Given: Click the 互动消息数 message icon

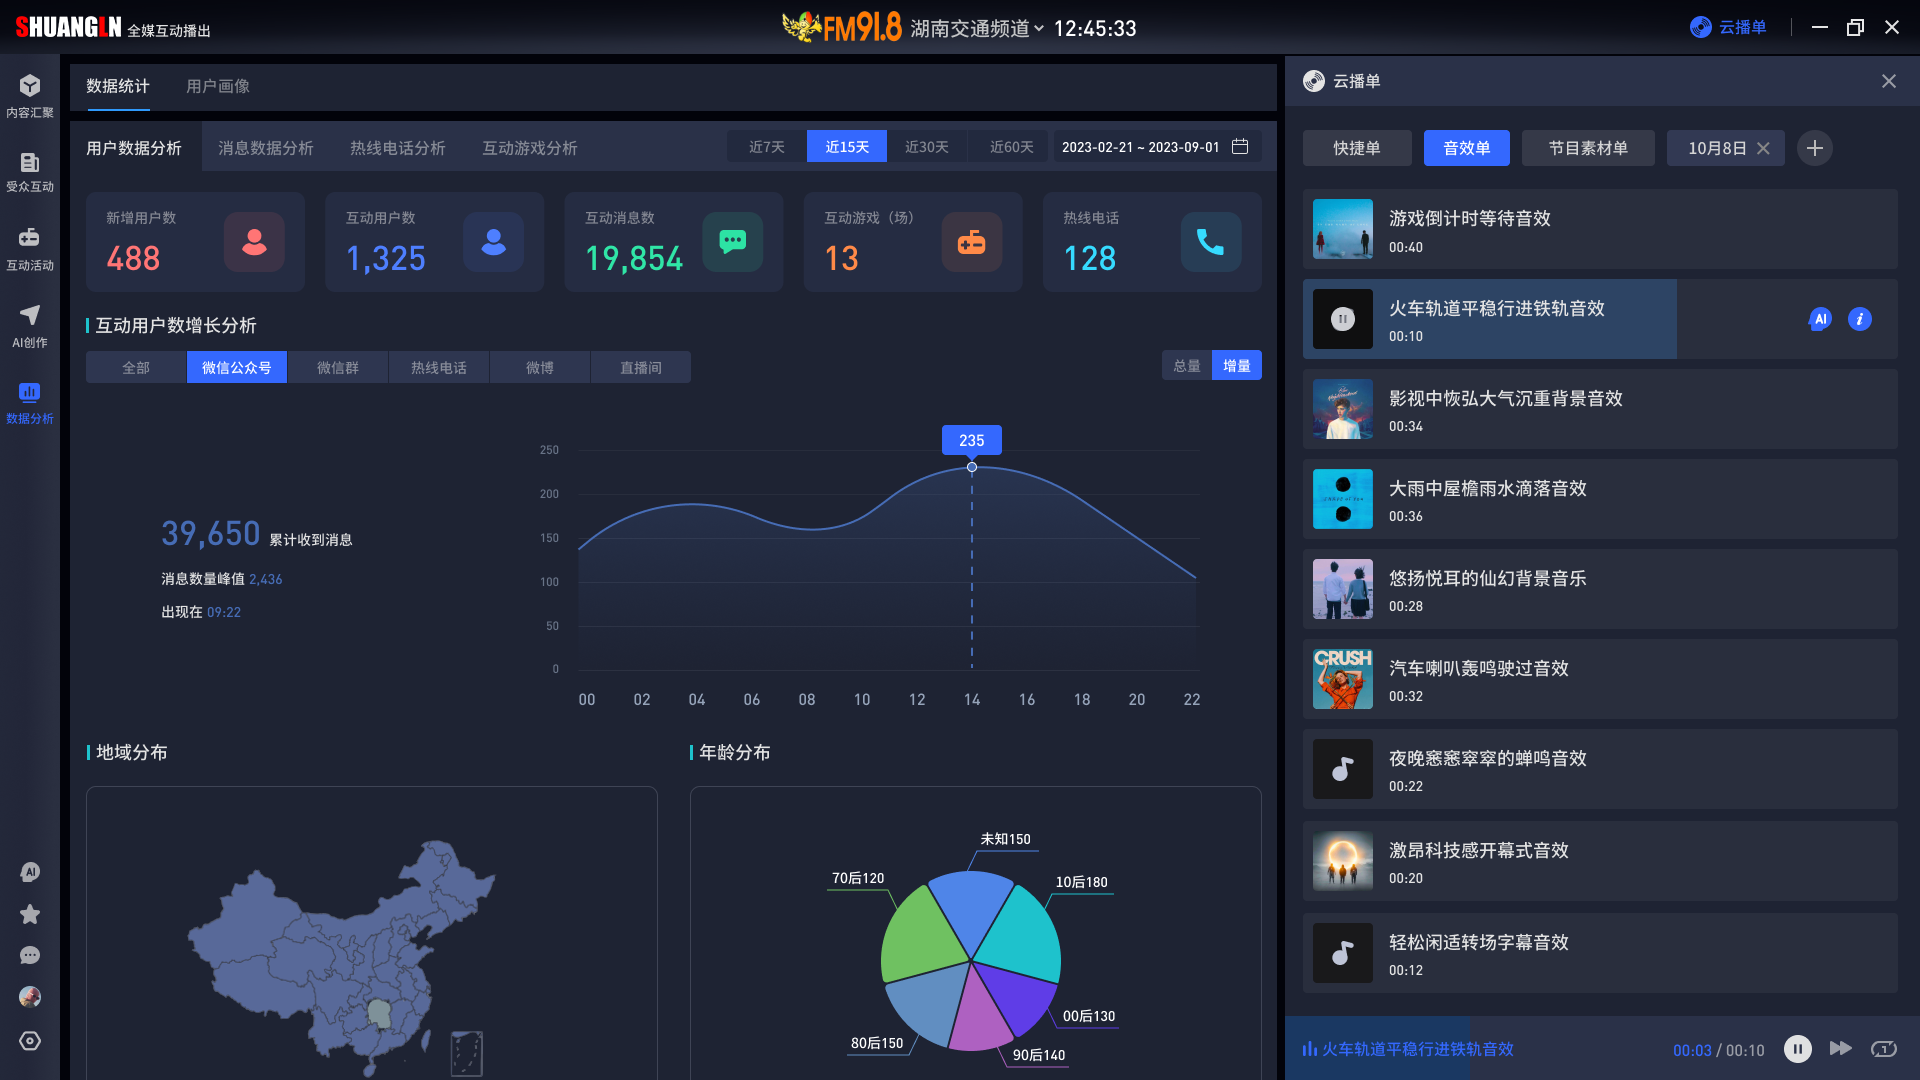Looking at the screenshot, I should point(732,242).
